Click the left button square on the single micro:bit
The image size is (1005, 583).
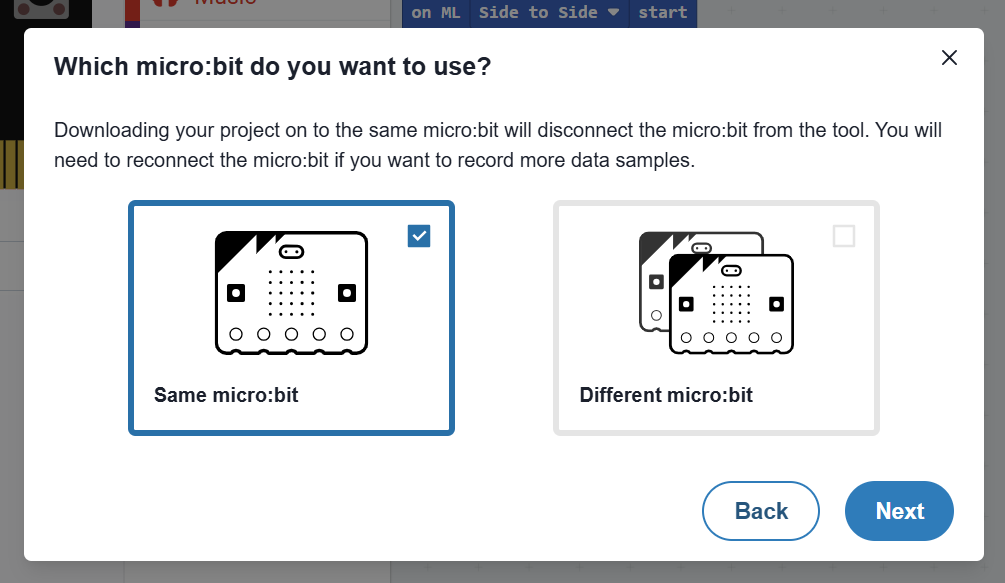pos(236,293)
